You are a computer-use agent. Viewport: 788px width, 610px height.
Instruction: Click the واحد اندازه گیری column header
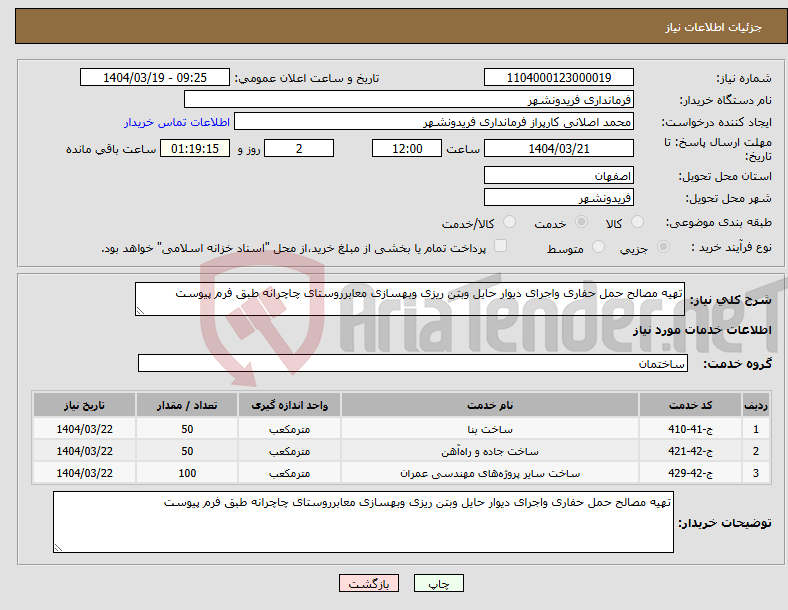(x=289, y=405)
